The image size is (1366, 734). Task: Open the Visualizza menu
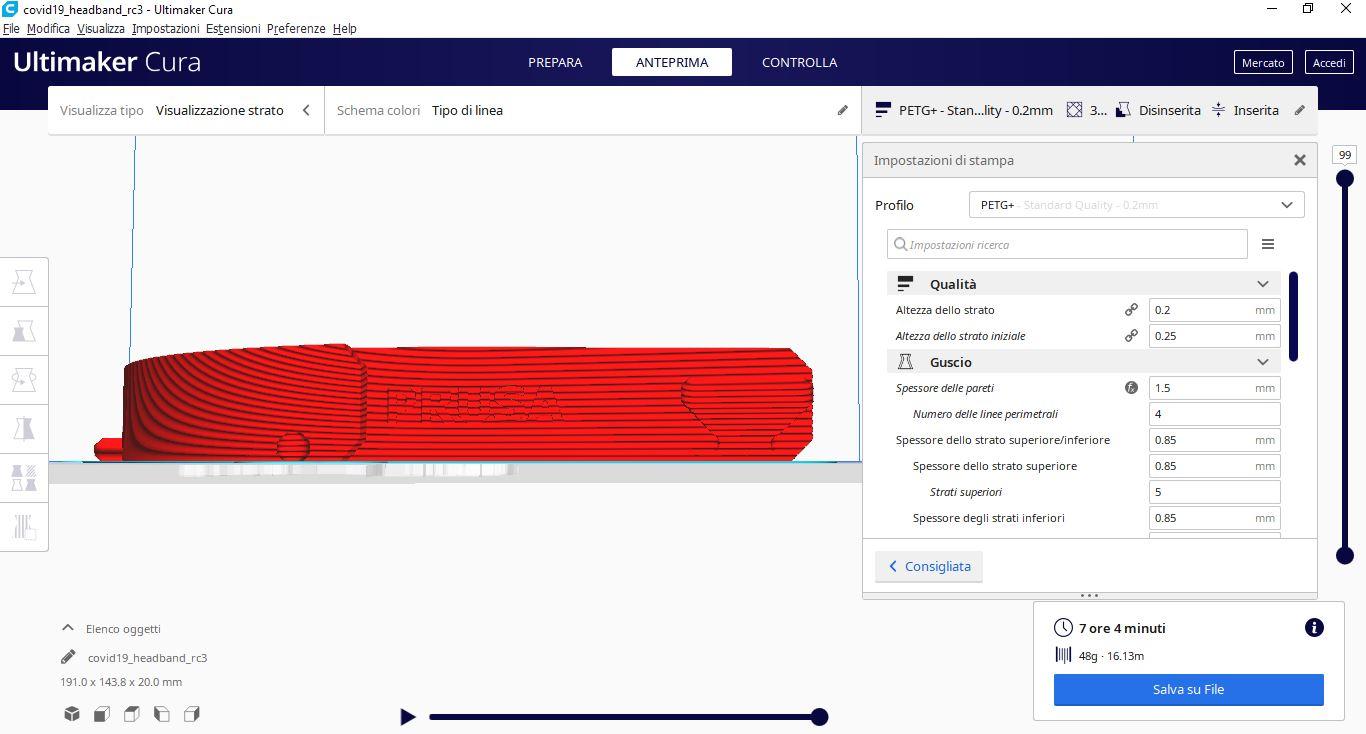pyautogui.click(x=101, y=28)
